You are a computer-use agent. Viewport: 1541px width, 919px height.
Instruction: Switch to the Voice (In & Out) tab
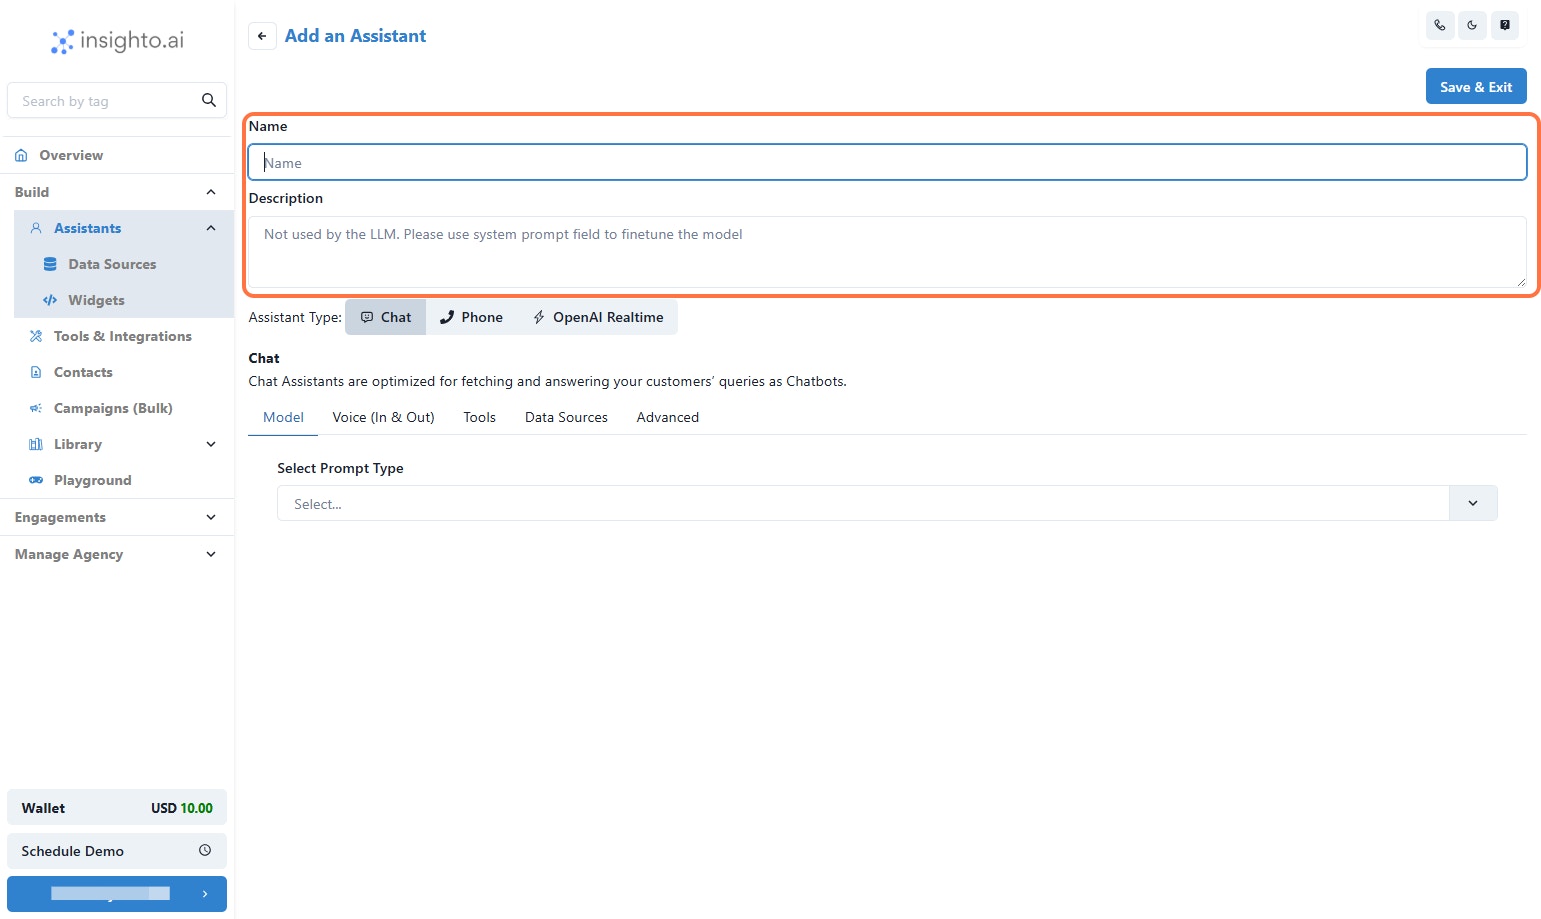(384, 417)
